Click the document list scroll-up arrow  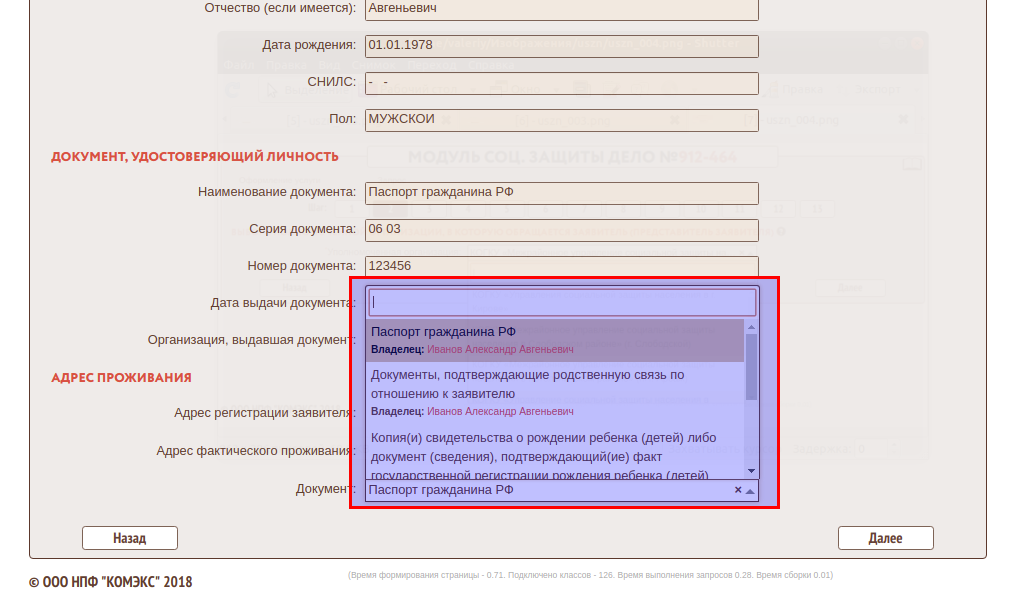click(751, 326)
